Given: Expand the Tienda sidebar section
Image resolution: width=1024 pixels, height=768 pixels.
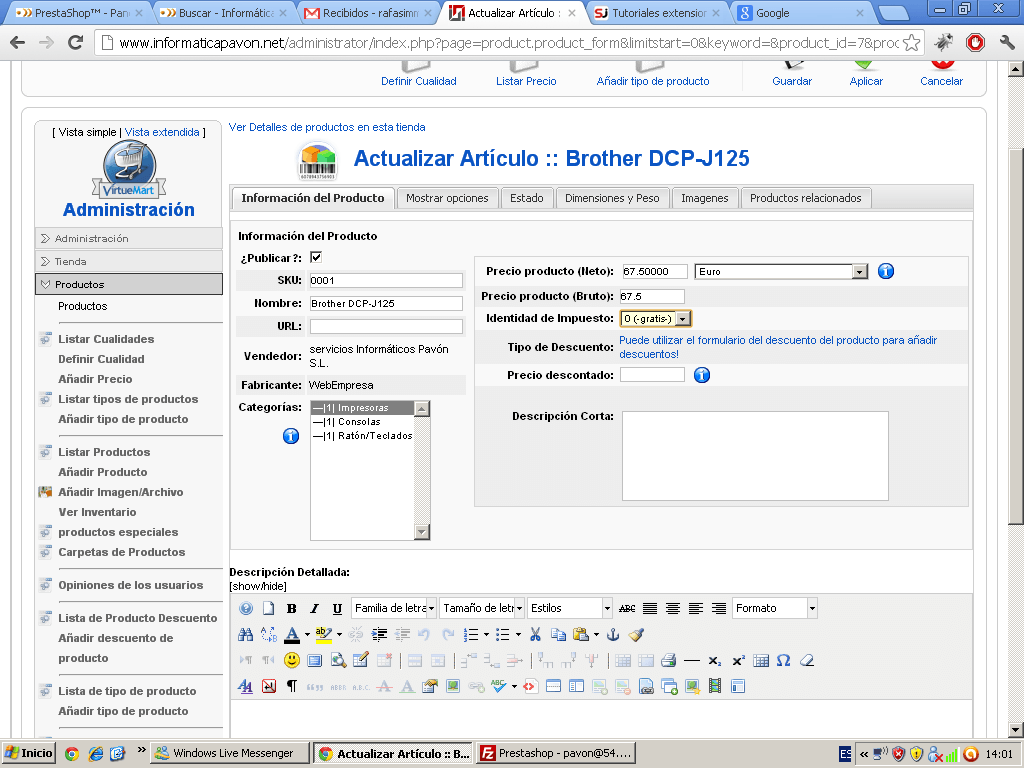Looking at the screenshot, I should coord(129,261).
